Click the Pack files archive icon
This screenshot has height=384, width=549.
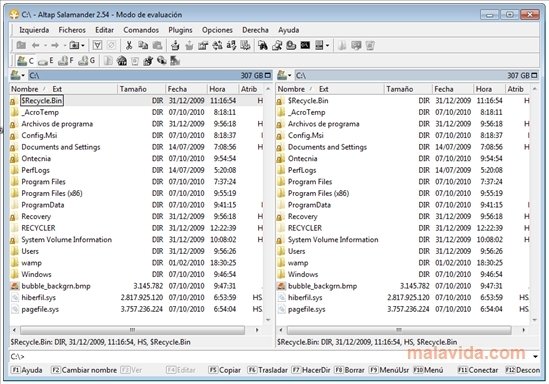point(175,45)
